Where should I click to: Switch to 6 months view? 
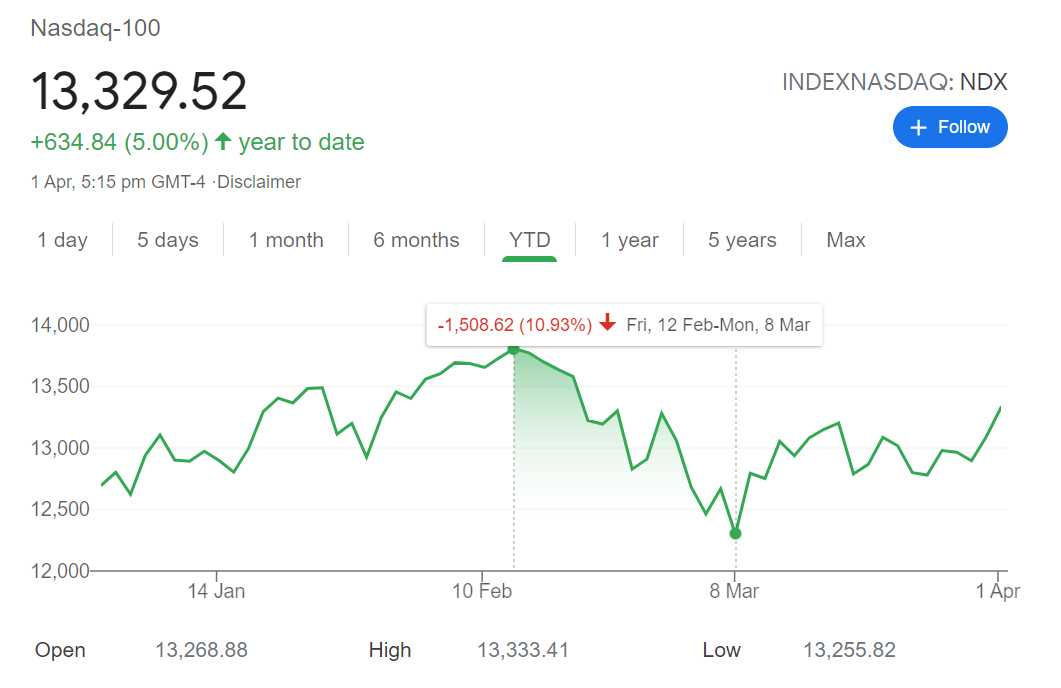pos(416,240)
